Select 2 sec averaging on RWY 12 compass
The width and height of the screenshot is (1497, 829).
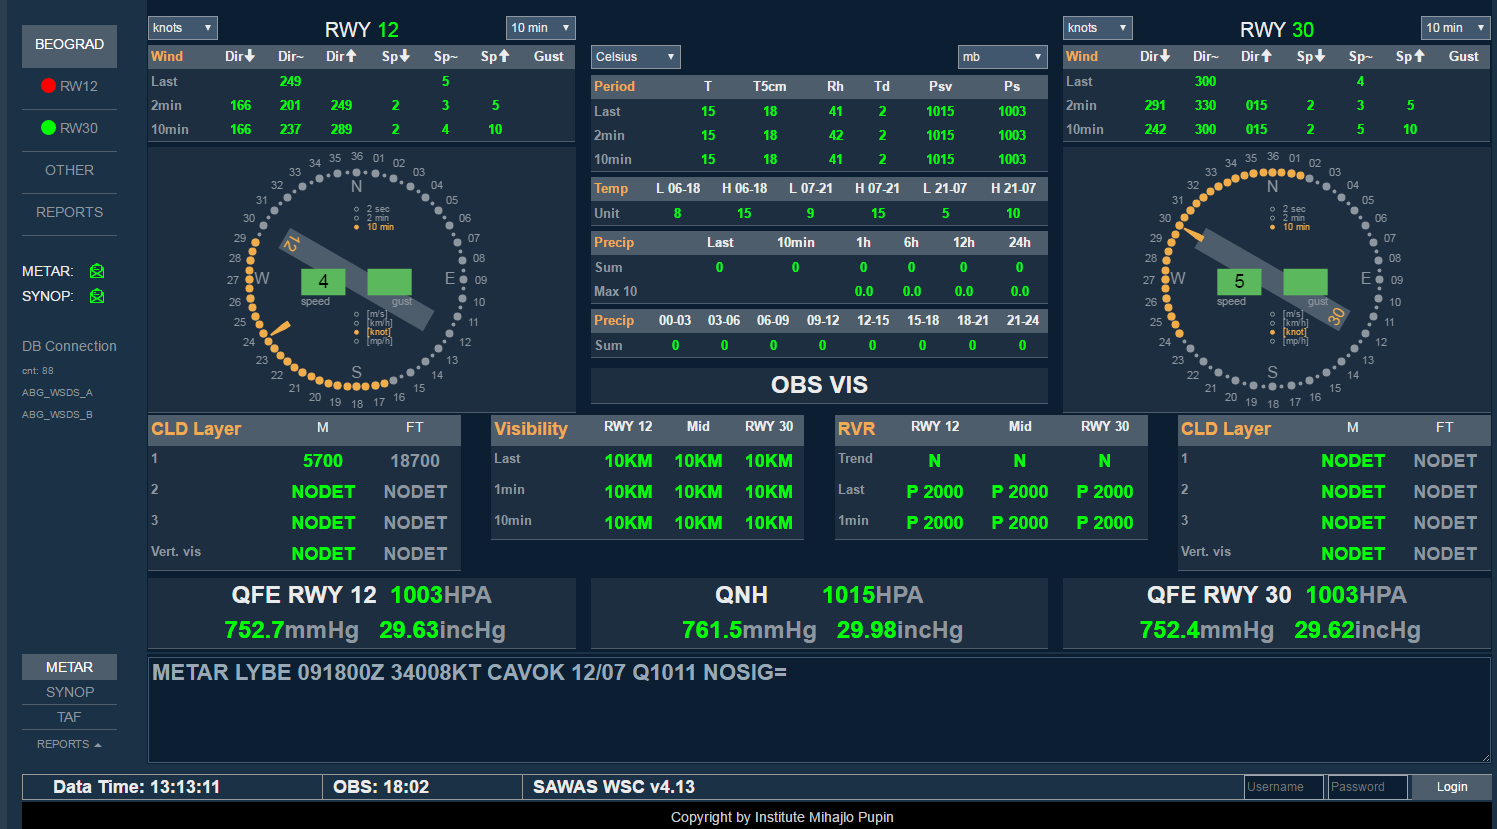click(x=357, y=209)
